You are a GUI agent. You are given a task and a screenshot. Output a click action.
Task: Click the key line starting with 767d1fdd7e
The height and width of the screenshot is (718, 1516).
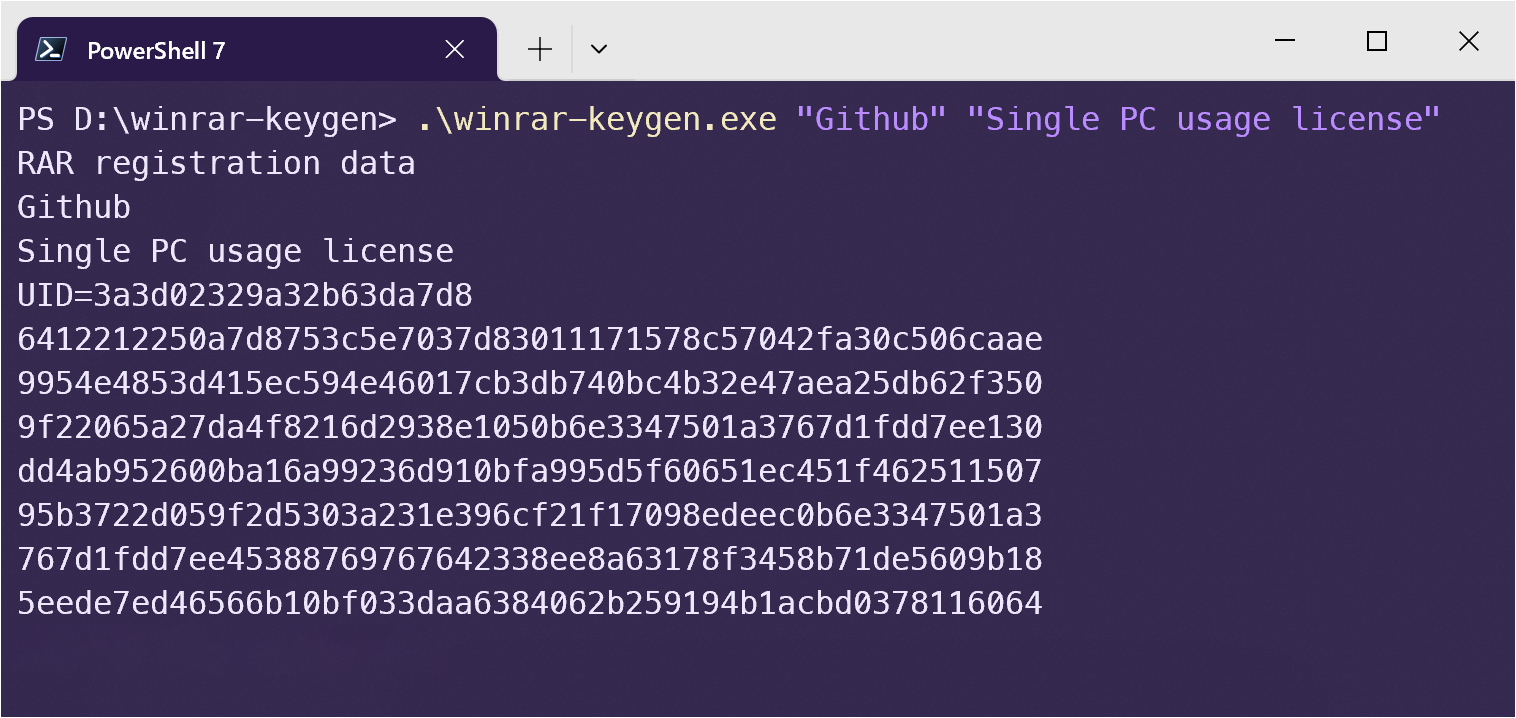530,560
